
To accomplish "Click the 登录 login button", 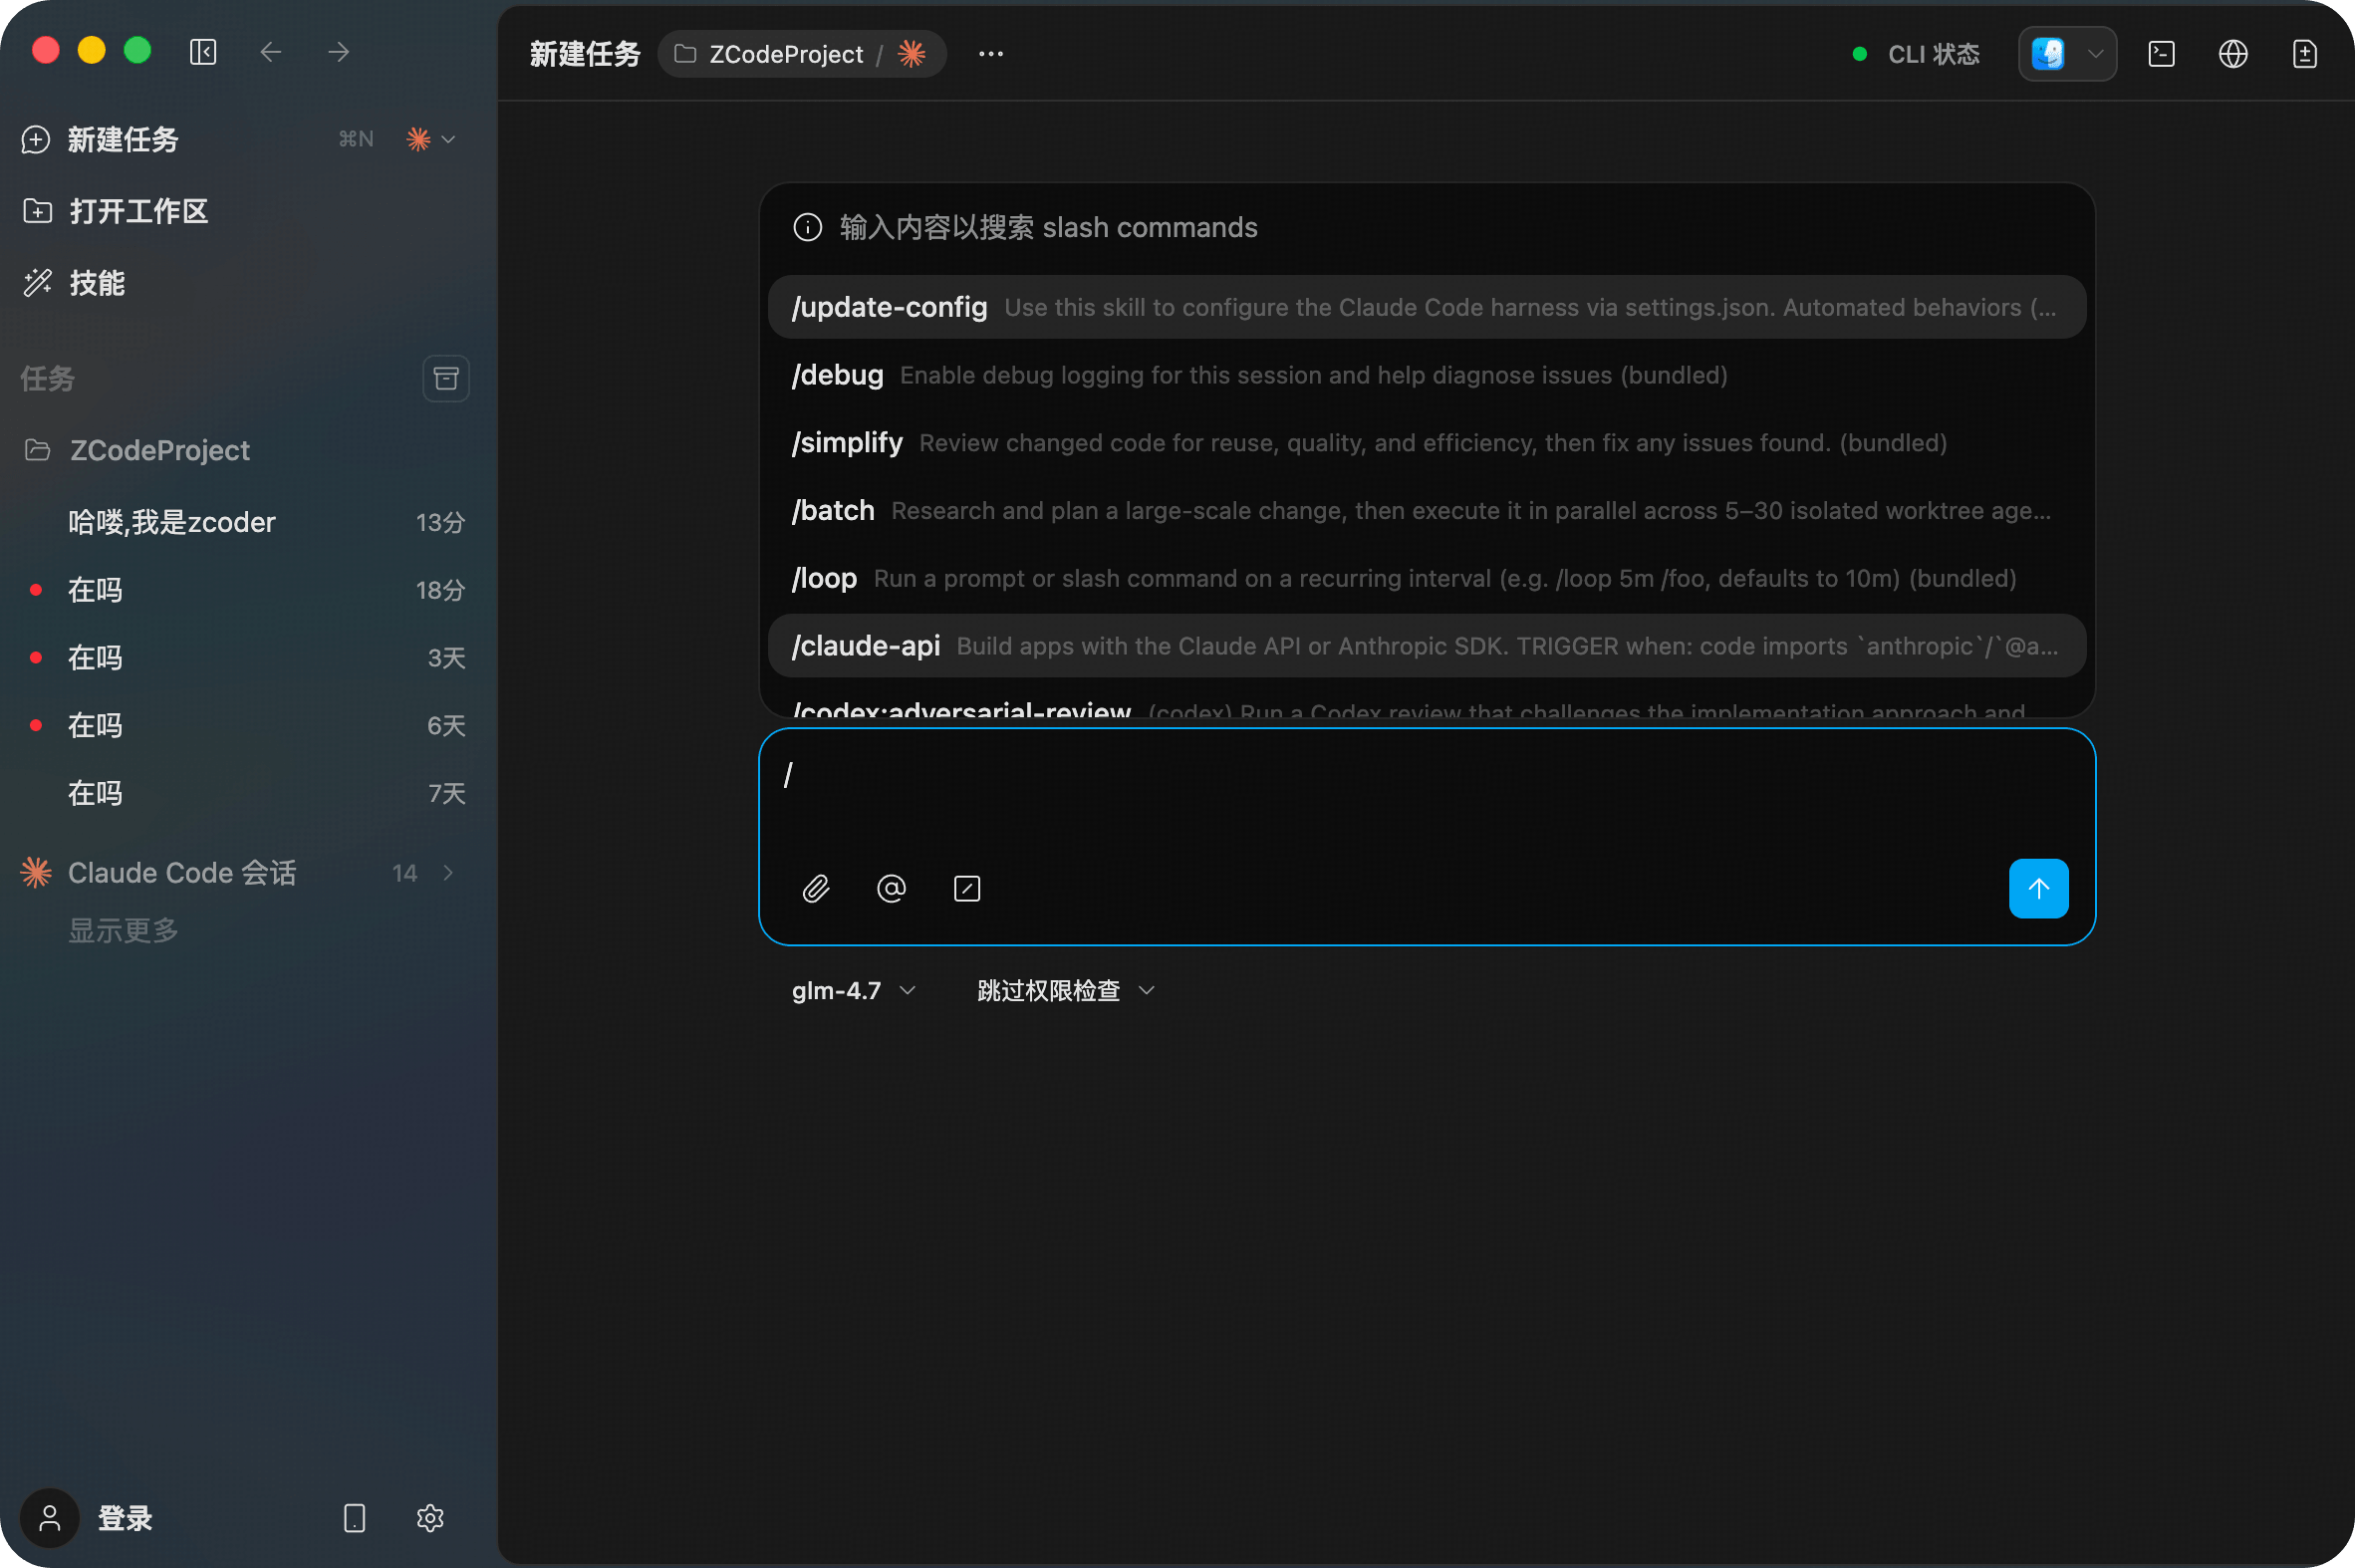I will 124,1517.
